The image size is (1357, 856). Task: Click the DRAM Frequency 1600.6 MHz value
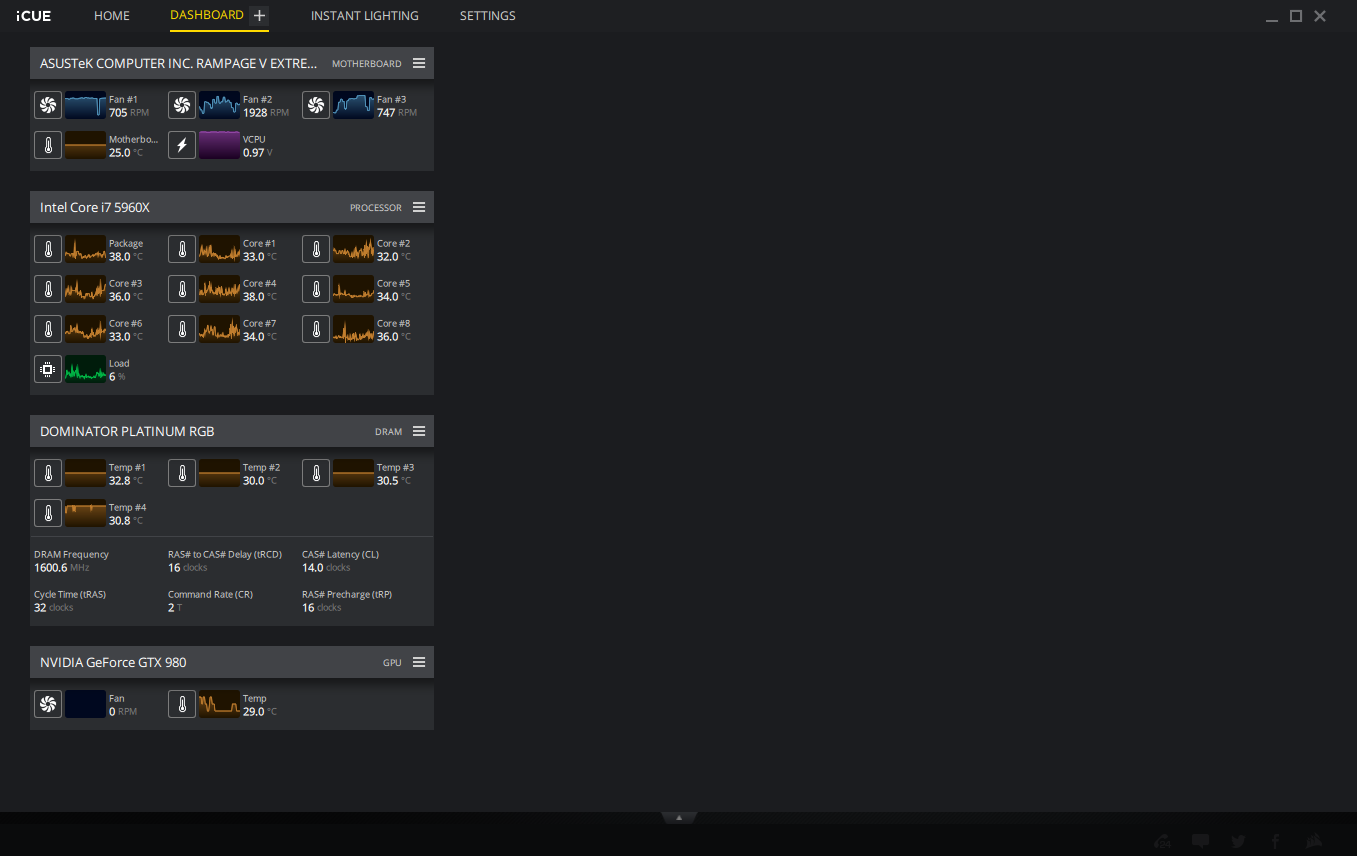click(62, 568)
